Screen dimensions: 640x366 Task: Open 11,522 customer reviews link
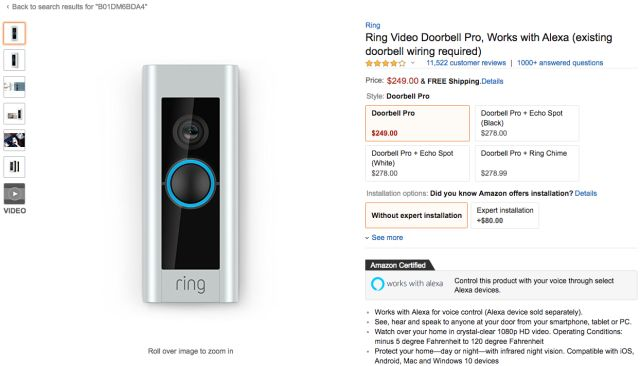(466, 63)
